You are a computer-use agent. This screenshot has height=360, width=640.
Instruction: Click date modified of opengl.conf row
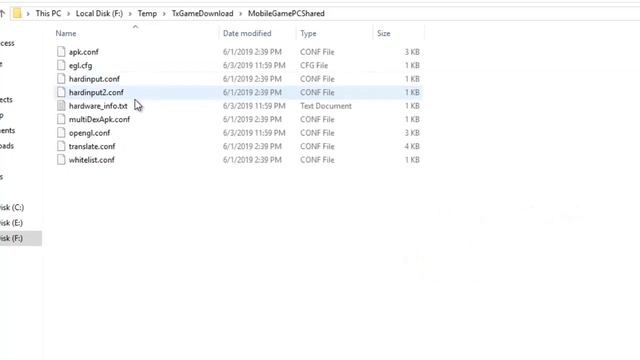coord(254,133)
